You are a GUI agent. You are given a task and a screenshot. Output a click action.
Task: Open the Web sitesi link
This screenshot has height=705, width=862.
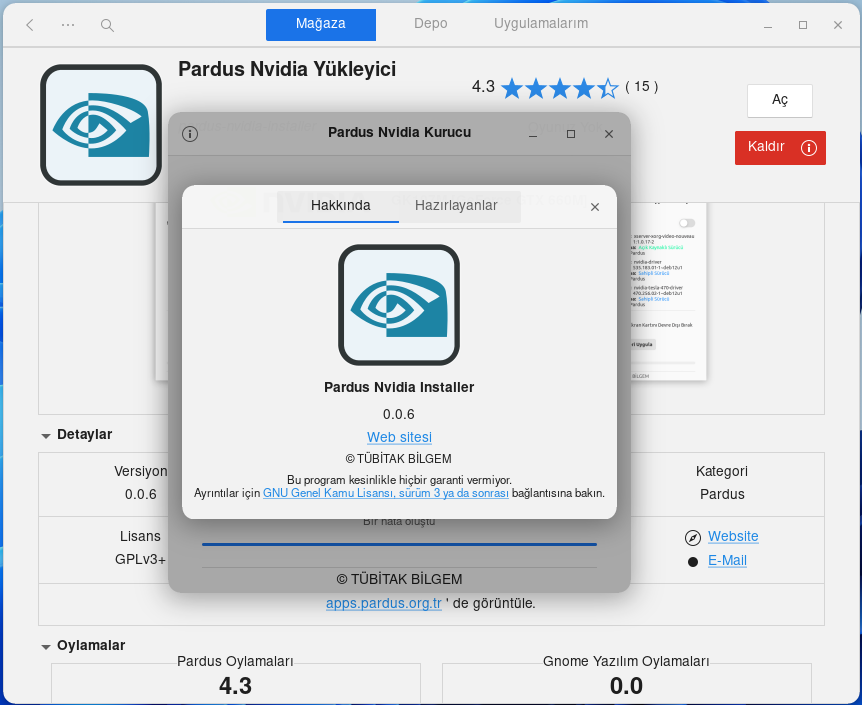pos(399,437)
